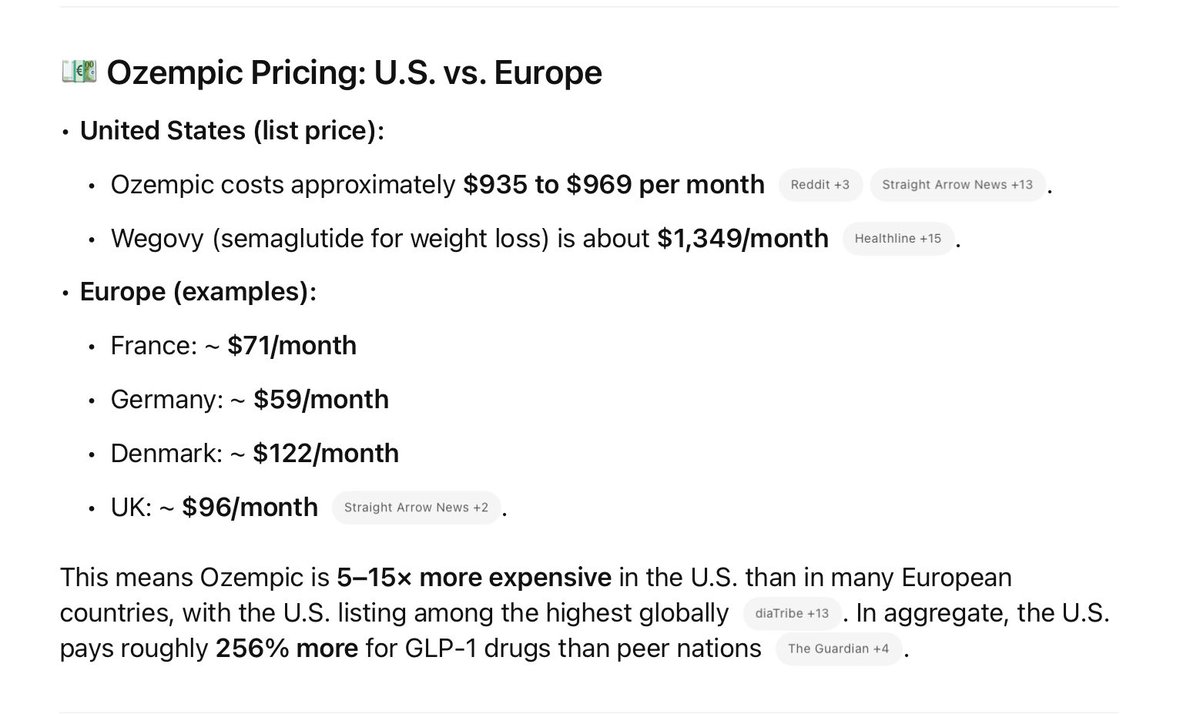1200x714 pixels.
Task: Click the Europe (examples) bullet label
Action: point(198,293)
